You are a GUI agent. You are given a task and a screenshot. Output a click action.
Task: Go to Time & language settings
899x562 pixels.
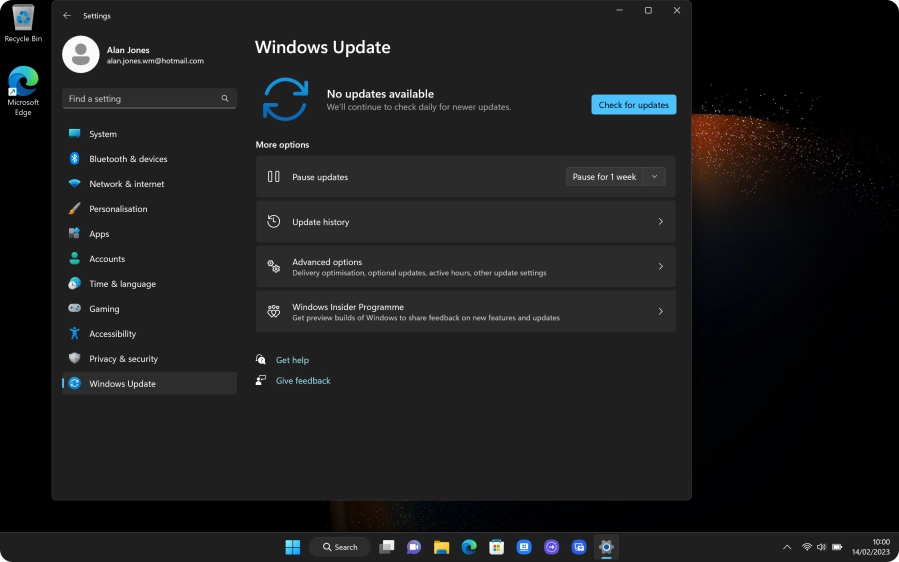click(x=122, y=284)
